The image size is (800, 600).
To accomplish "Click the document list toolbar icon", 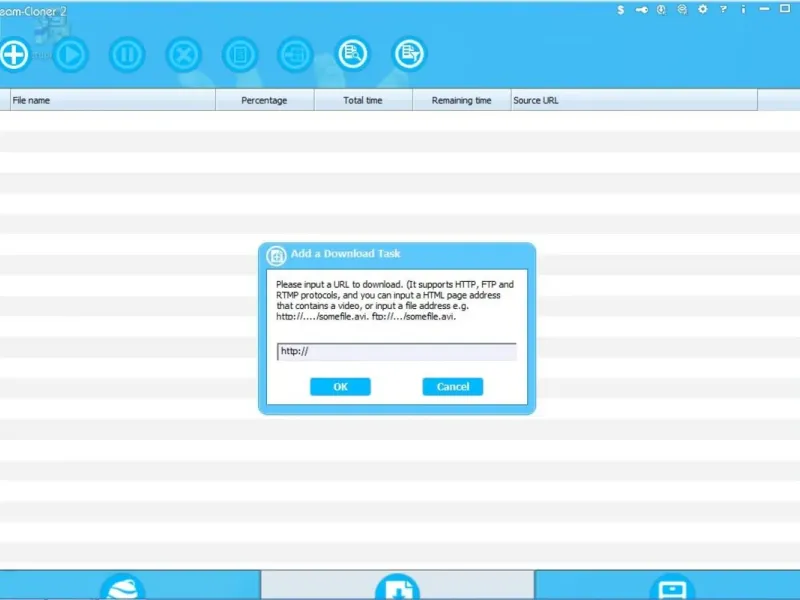I will point(240,54).
